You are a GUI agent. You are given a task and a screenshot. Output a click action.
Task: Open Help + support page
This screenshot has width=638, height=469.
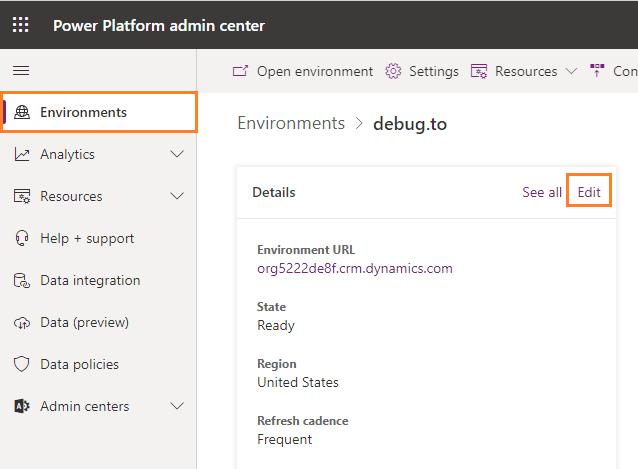click(x=99, y=238)
